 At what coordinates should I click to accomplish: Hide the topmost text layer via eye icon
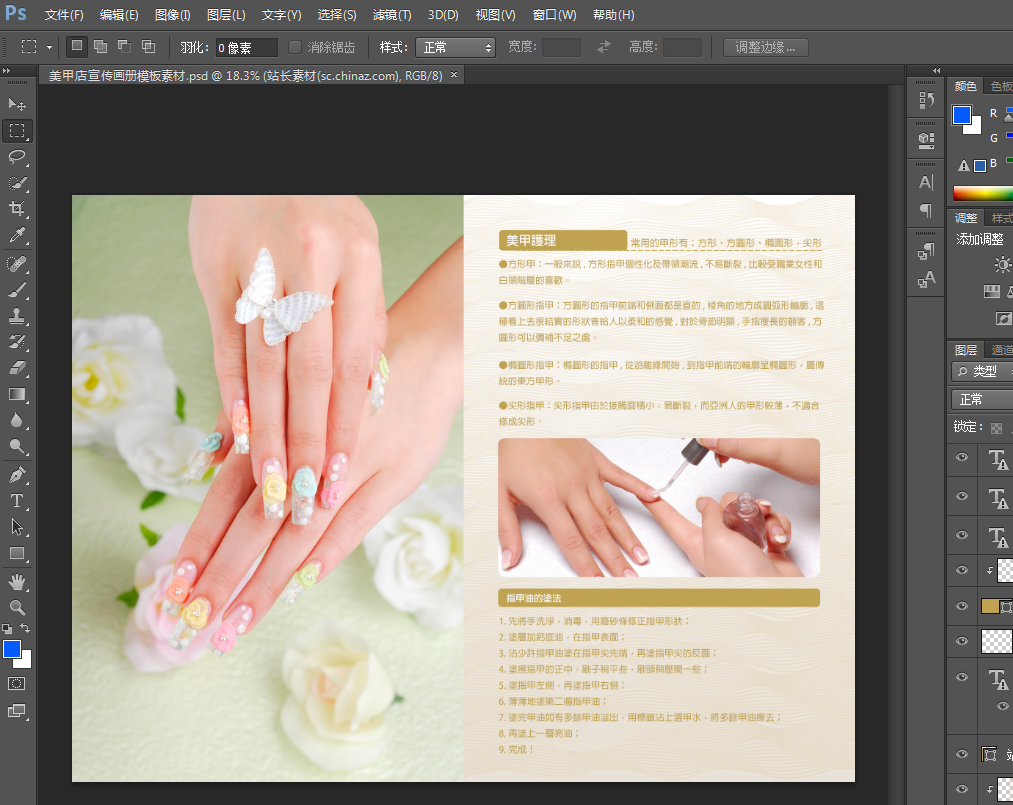[962, 458]
